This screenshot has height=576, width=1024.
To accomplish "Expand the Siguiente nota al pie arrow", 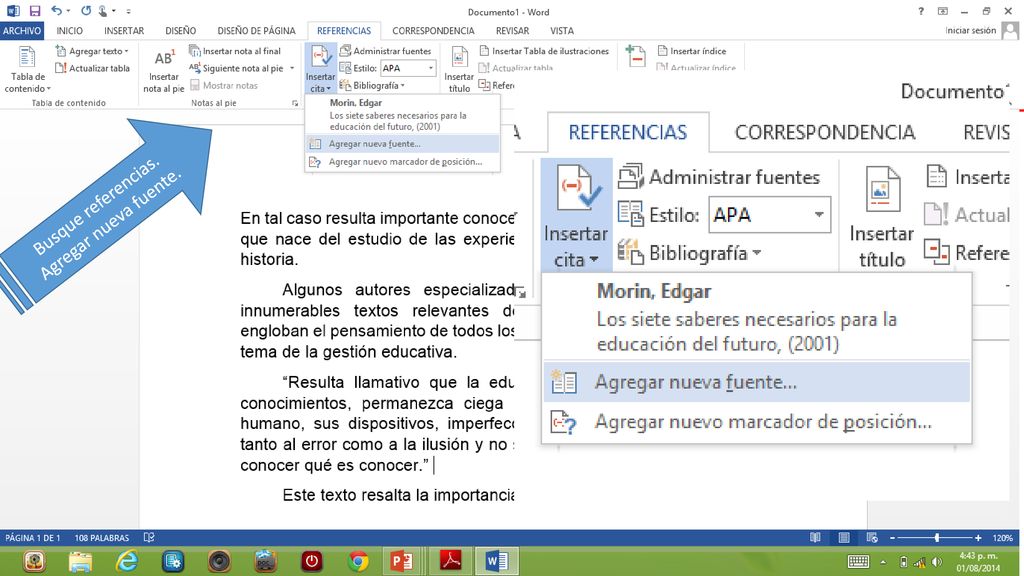I will (292, 68).
